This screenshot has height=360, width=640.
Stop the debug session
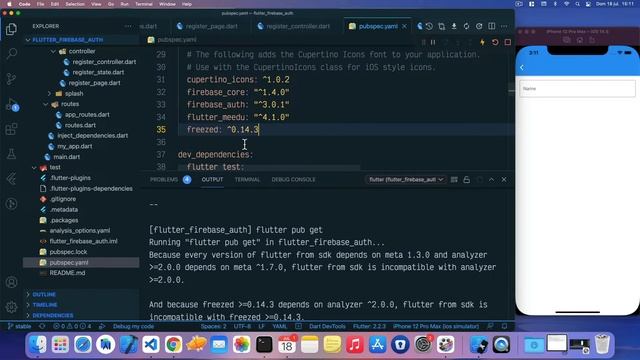point(508,42)
